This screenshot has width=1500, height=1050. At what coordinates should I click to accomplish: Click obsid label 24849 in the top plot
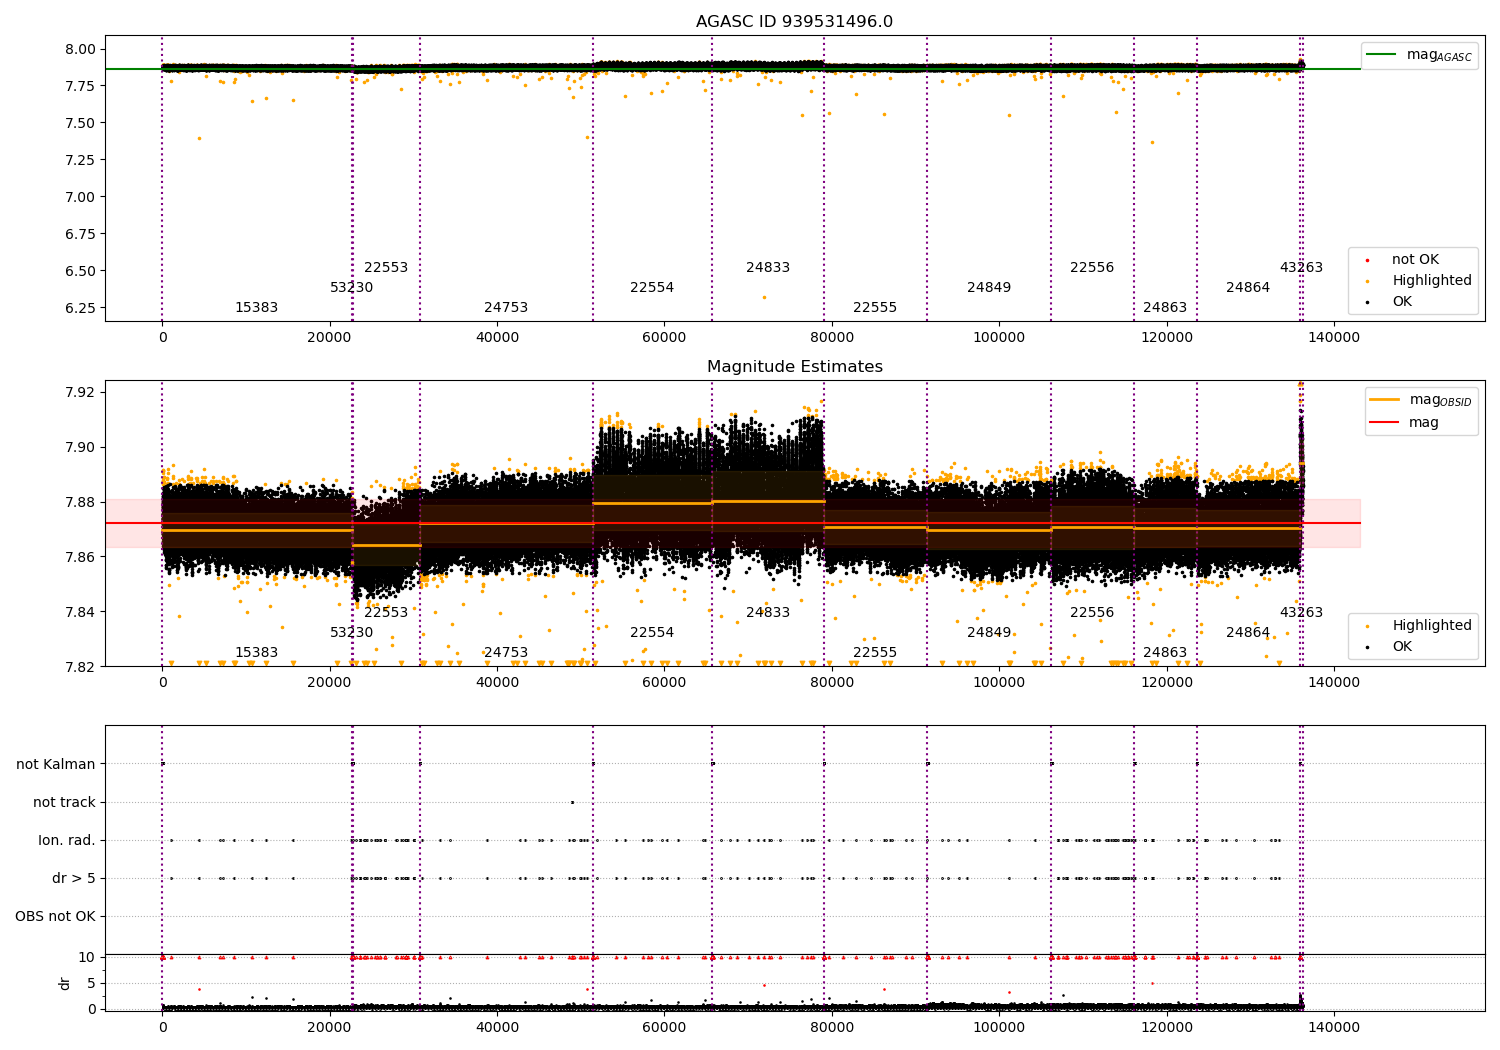(x=989, y=288)
